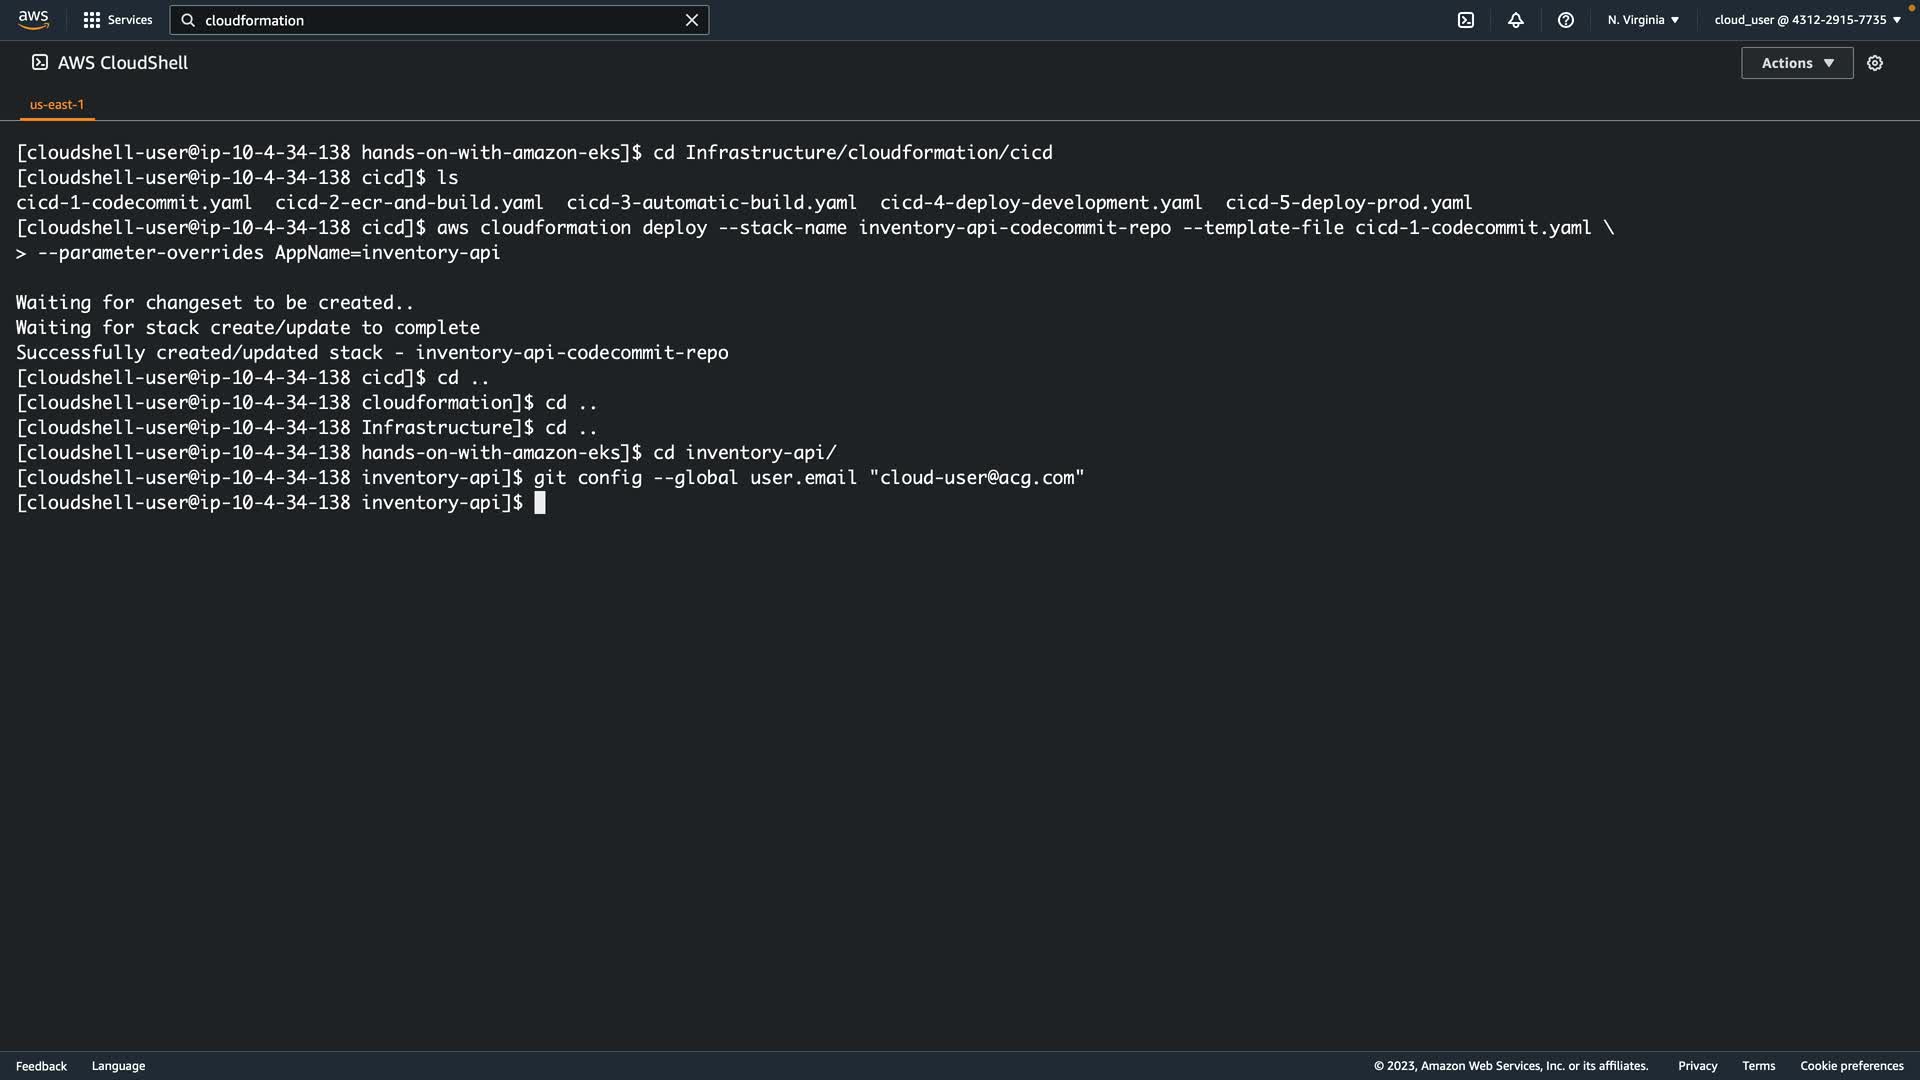
Task: Open CloudShell icon in top navigation
Action: [1466, 20]
